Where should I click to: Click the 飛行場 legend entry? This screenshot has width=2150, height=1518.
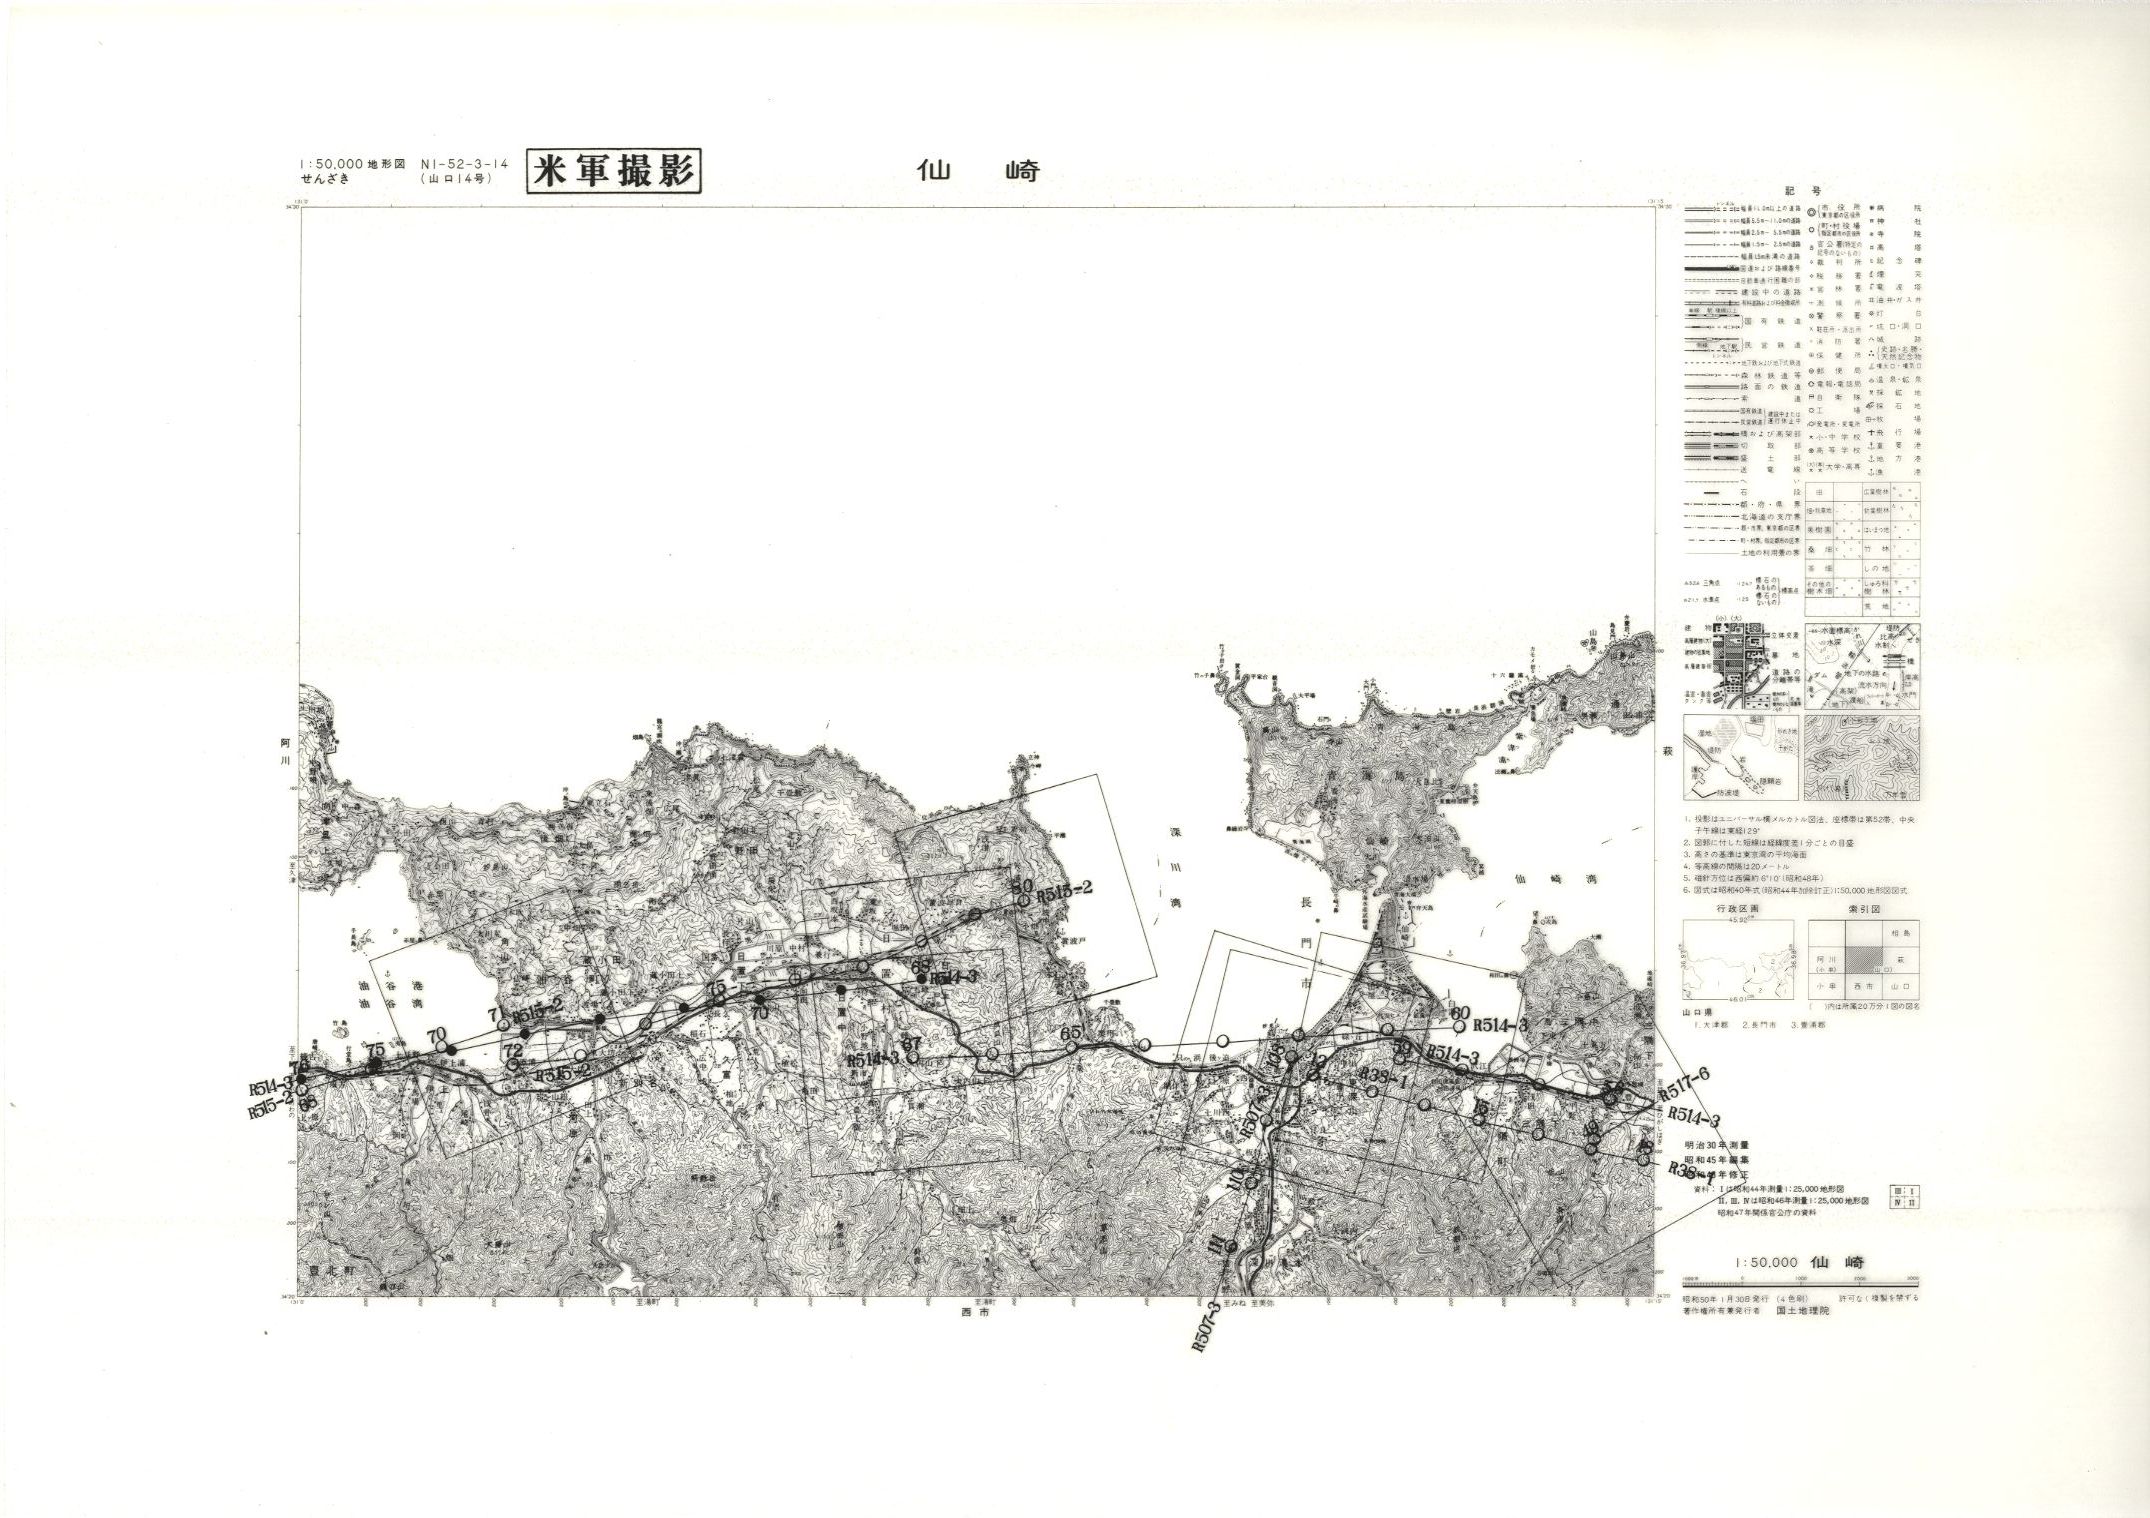pos(1895,432)
